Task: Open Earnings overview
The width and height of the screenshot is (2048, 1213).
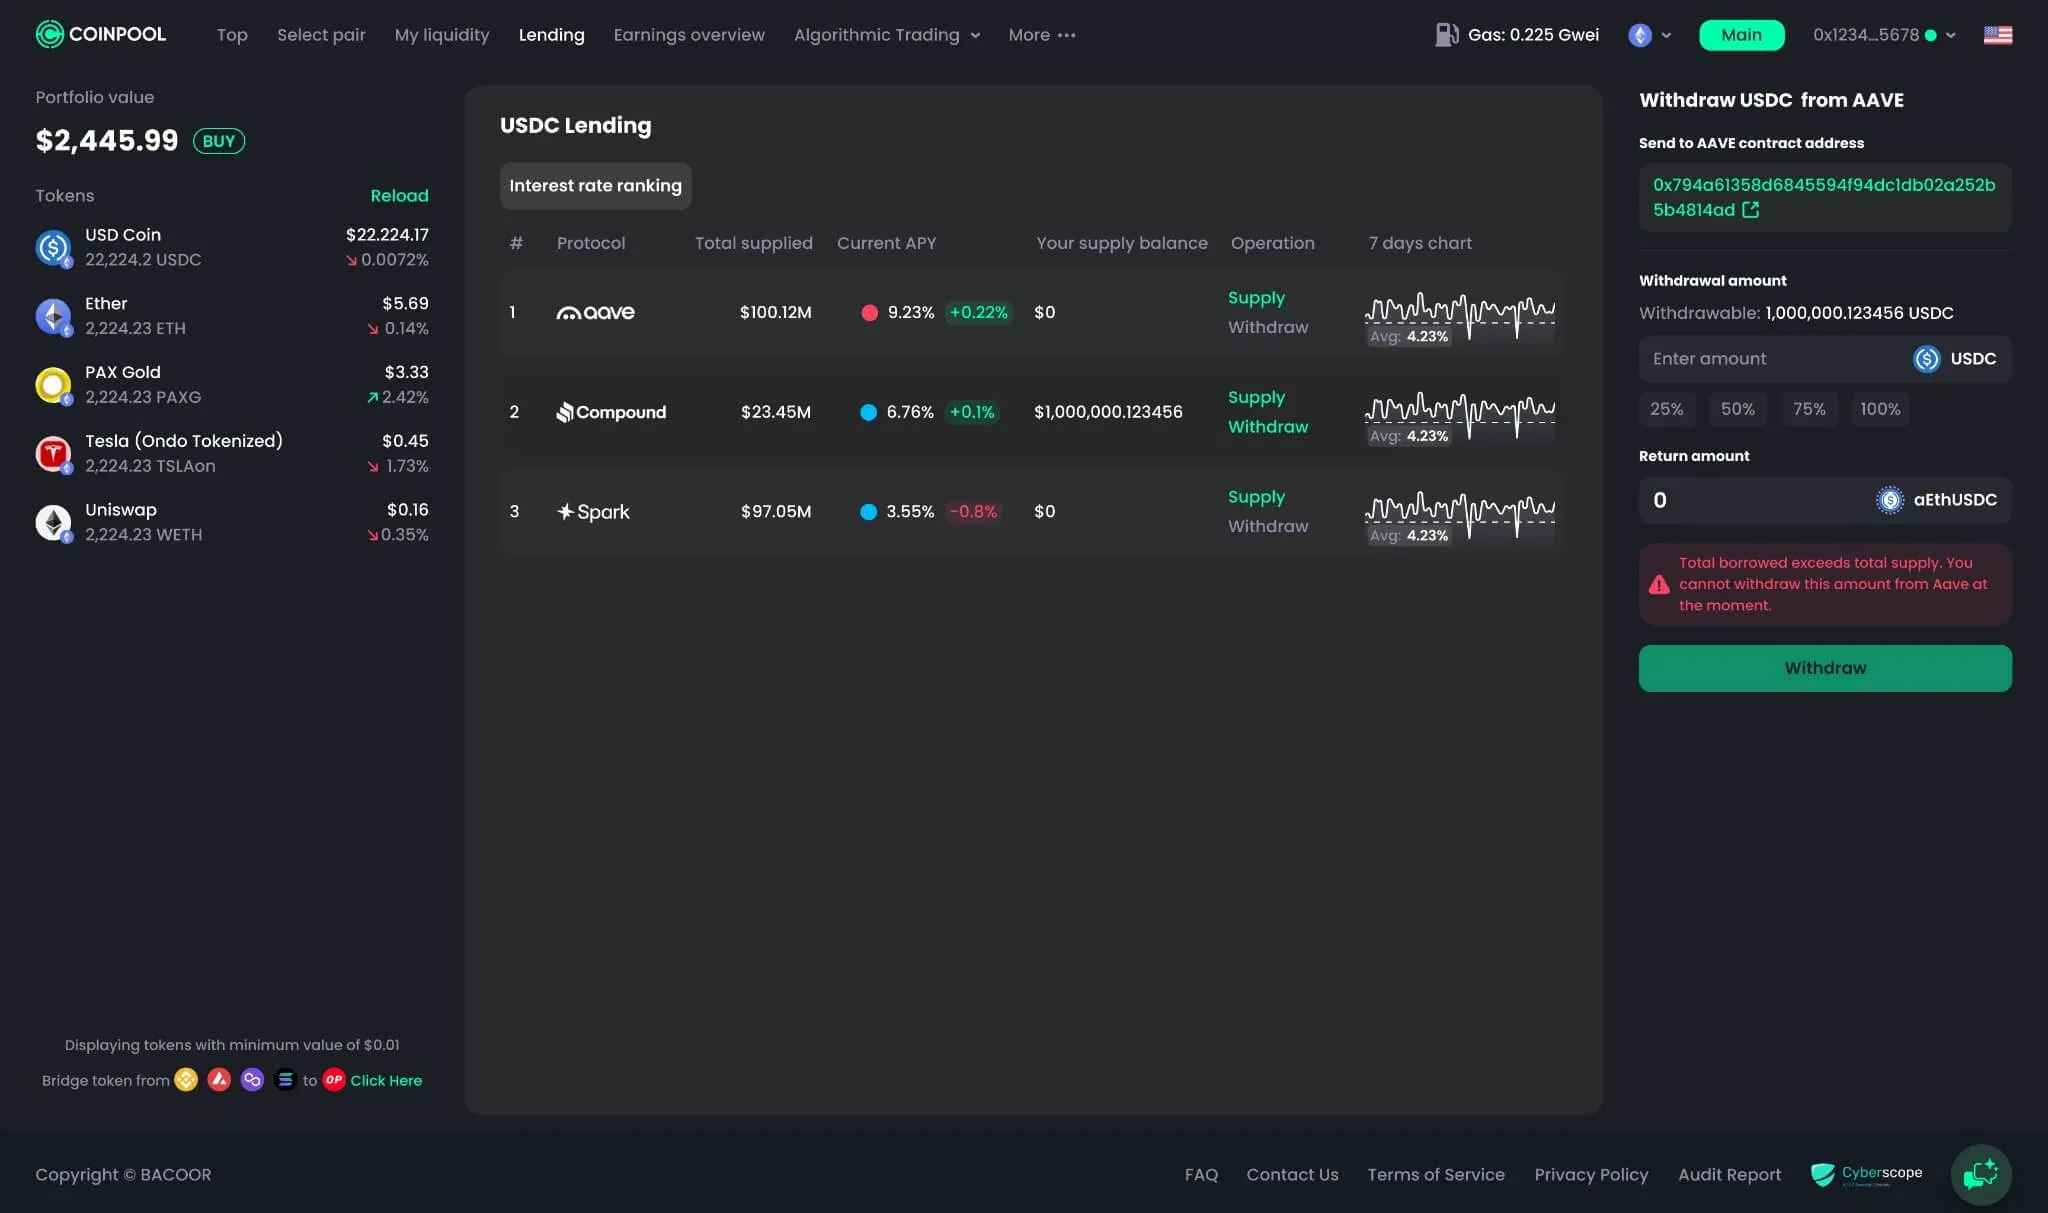Action: pyautogui.click(x=689, y=35)
